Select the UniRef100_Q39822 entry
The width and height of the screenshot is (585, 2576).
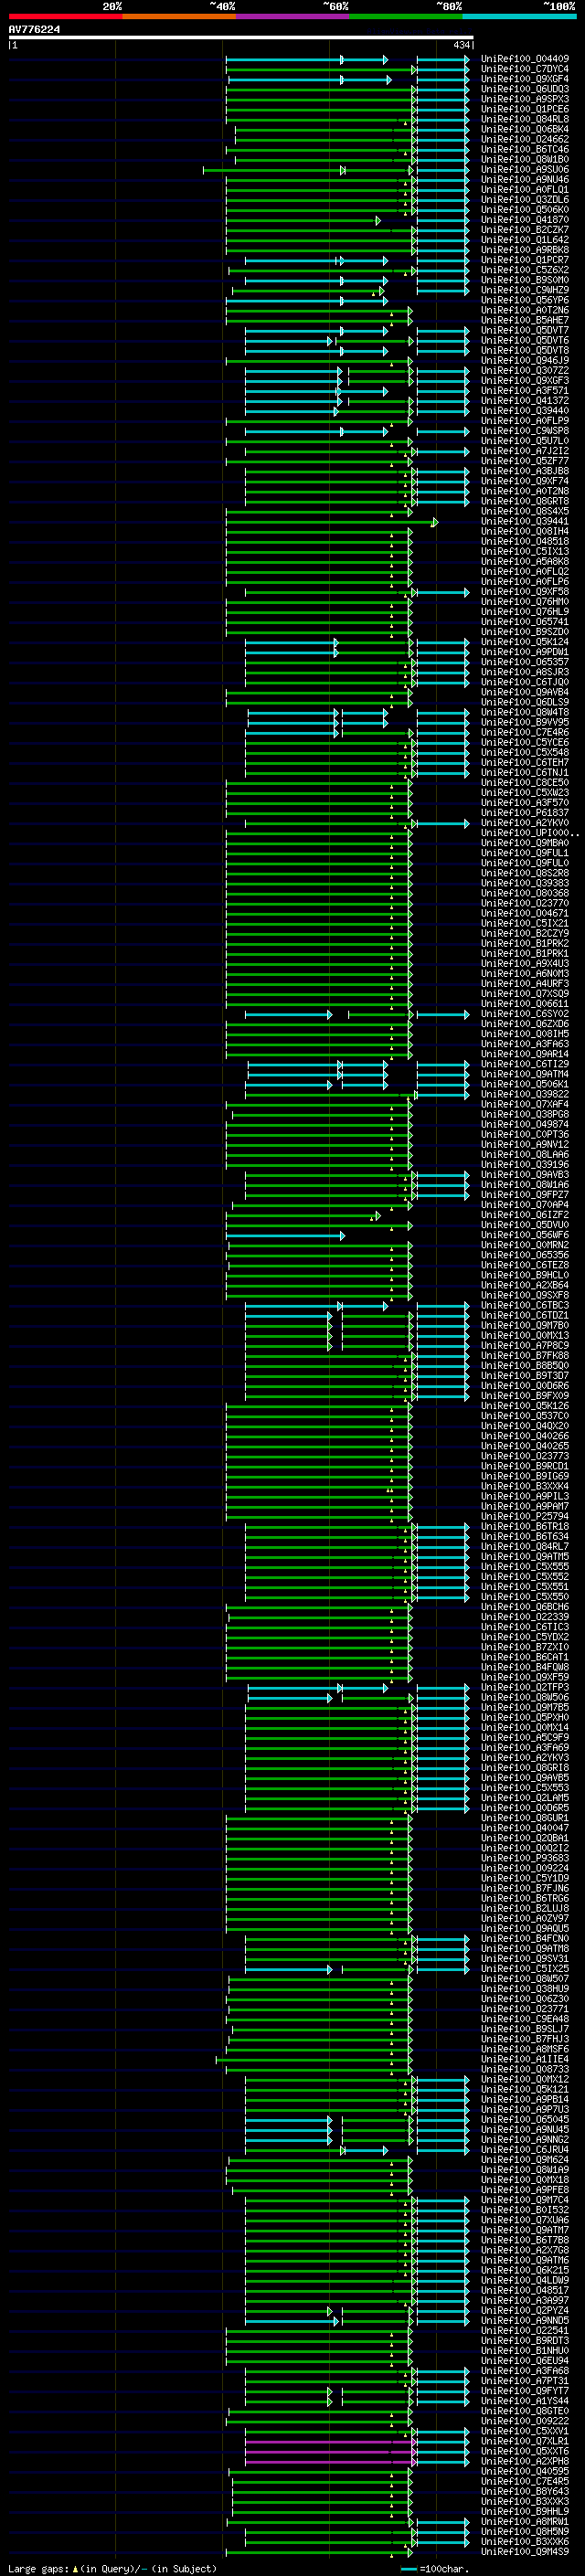pos(525,1094)
